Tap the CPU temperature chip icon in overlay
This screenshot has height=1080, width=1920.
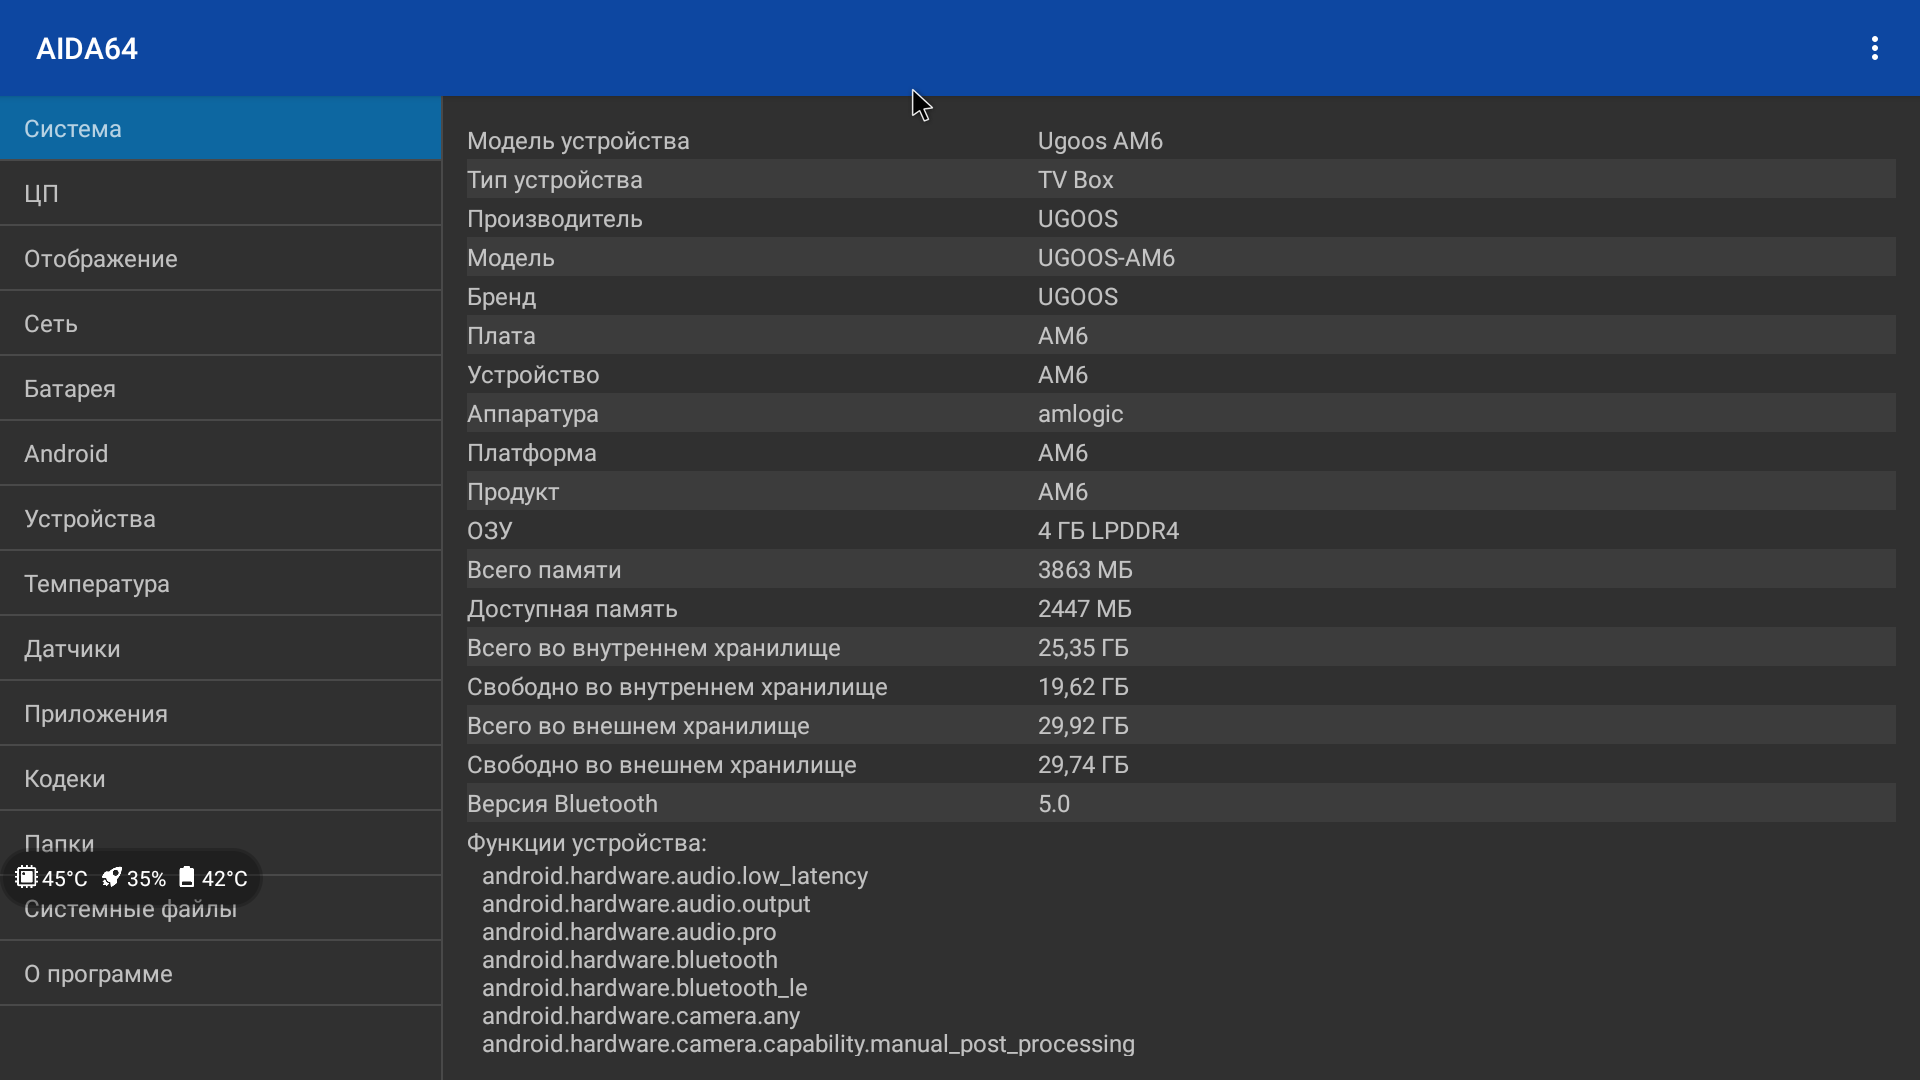(27, 877)
